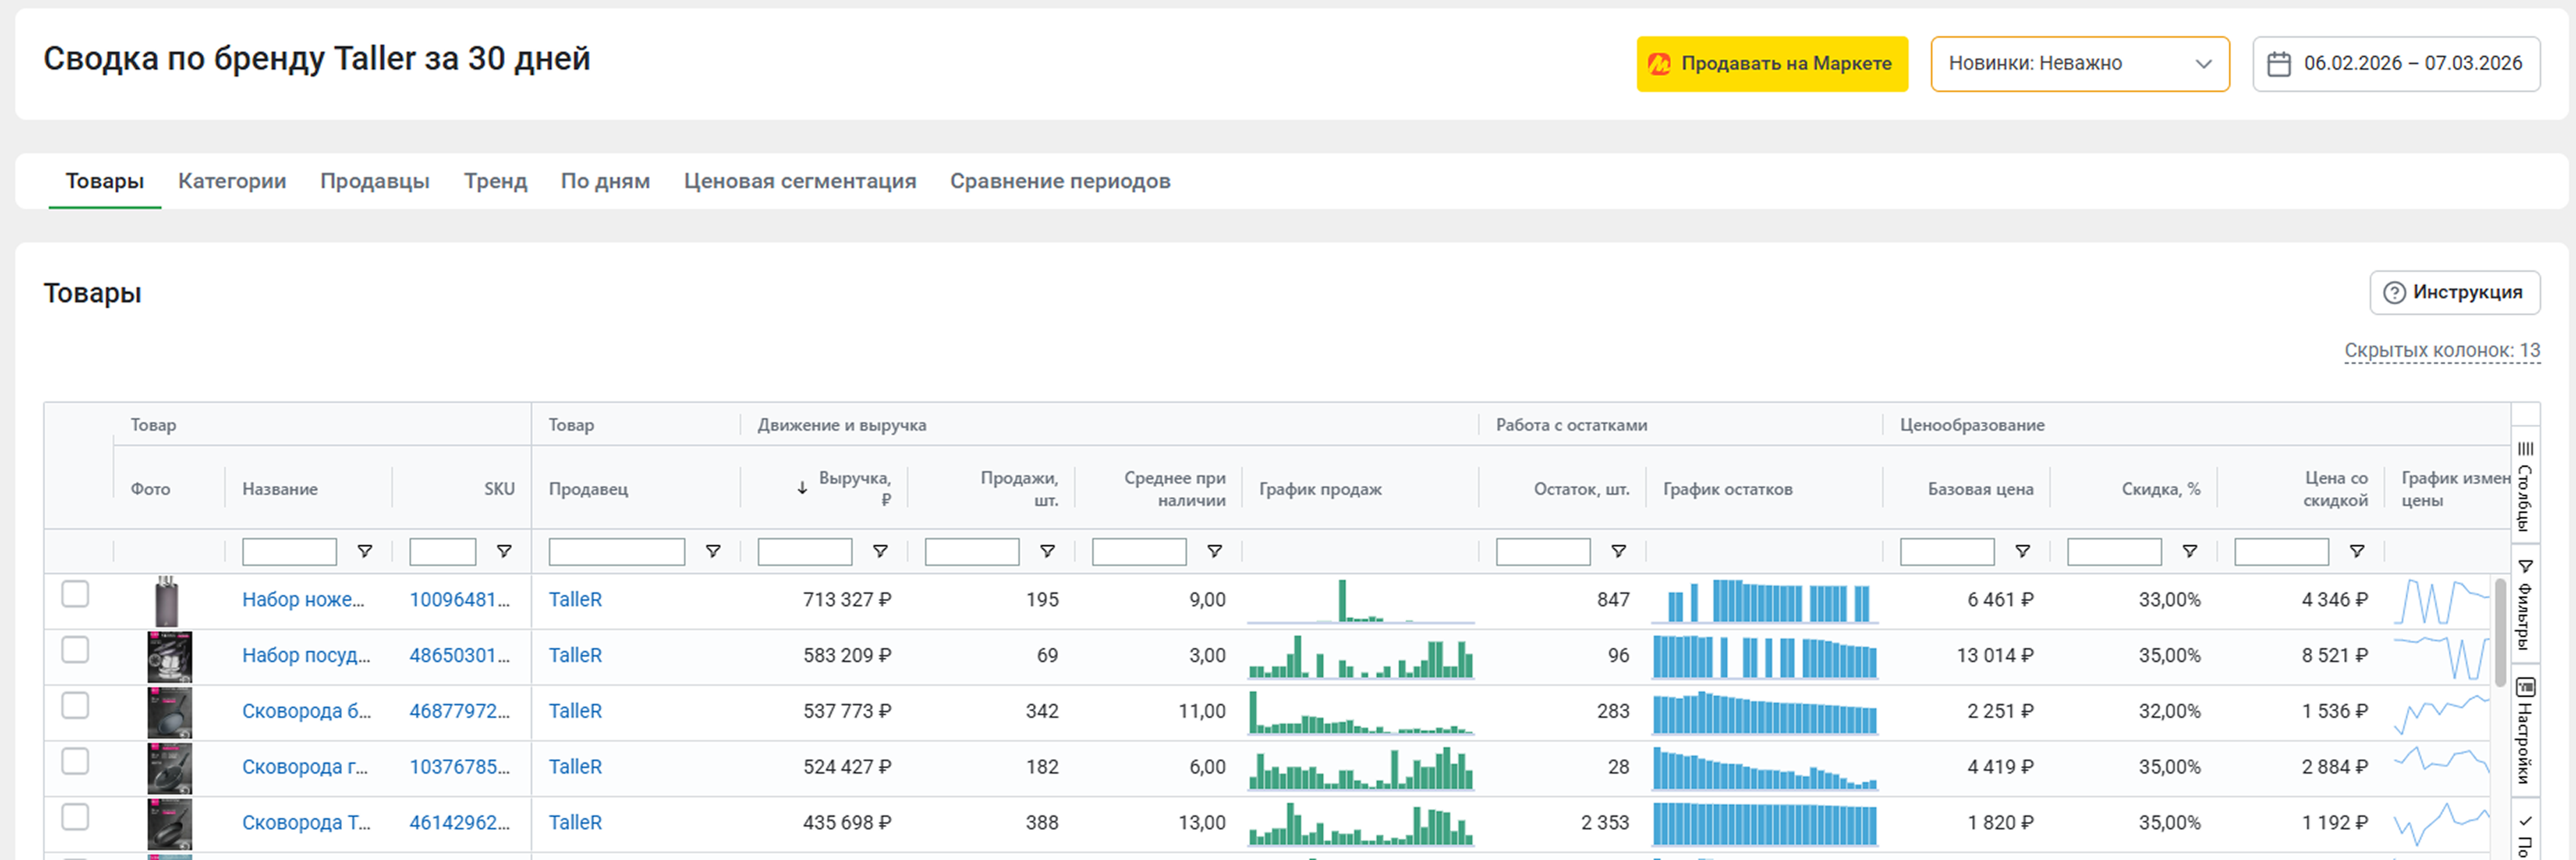Click the calendar icon in date range
This screenshot has width=2576, height=860.
point(2278,64)
